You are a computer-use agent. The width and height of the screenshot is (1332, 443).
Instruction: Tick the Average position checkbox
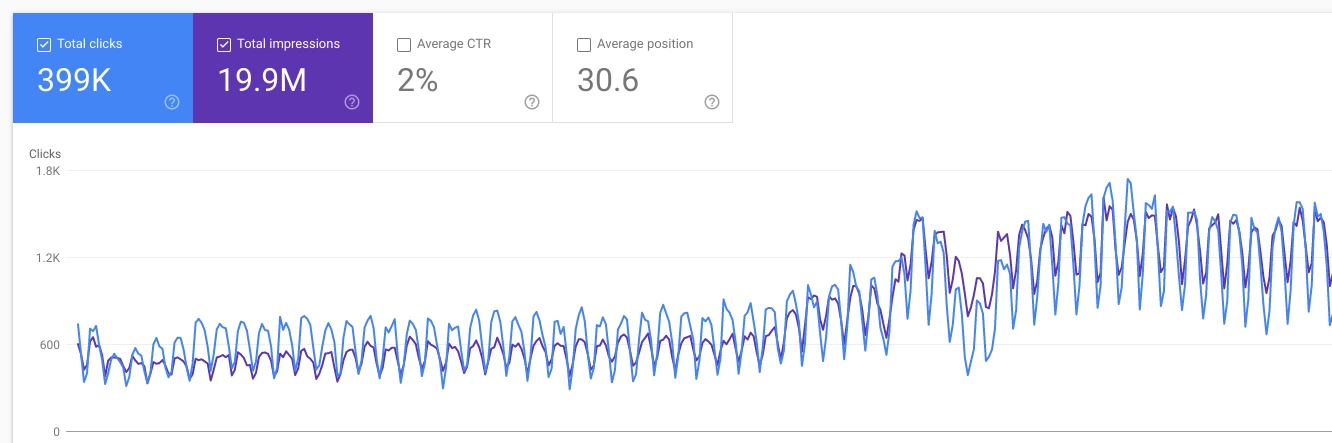coord(584,44)
